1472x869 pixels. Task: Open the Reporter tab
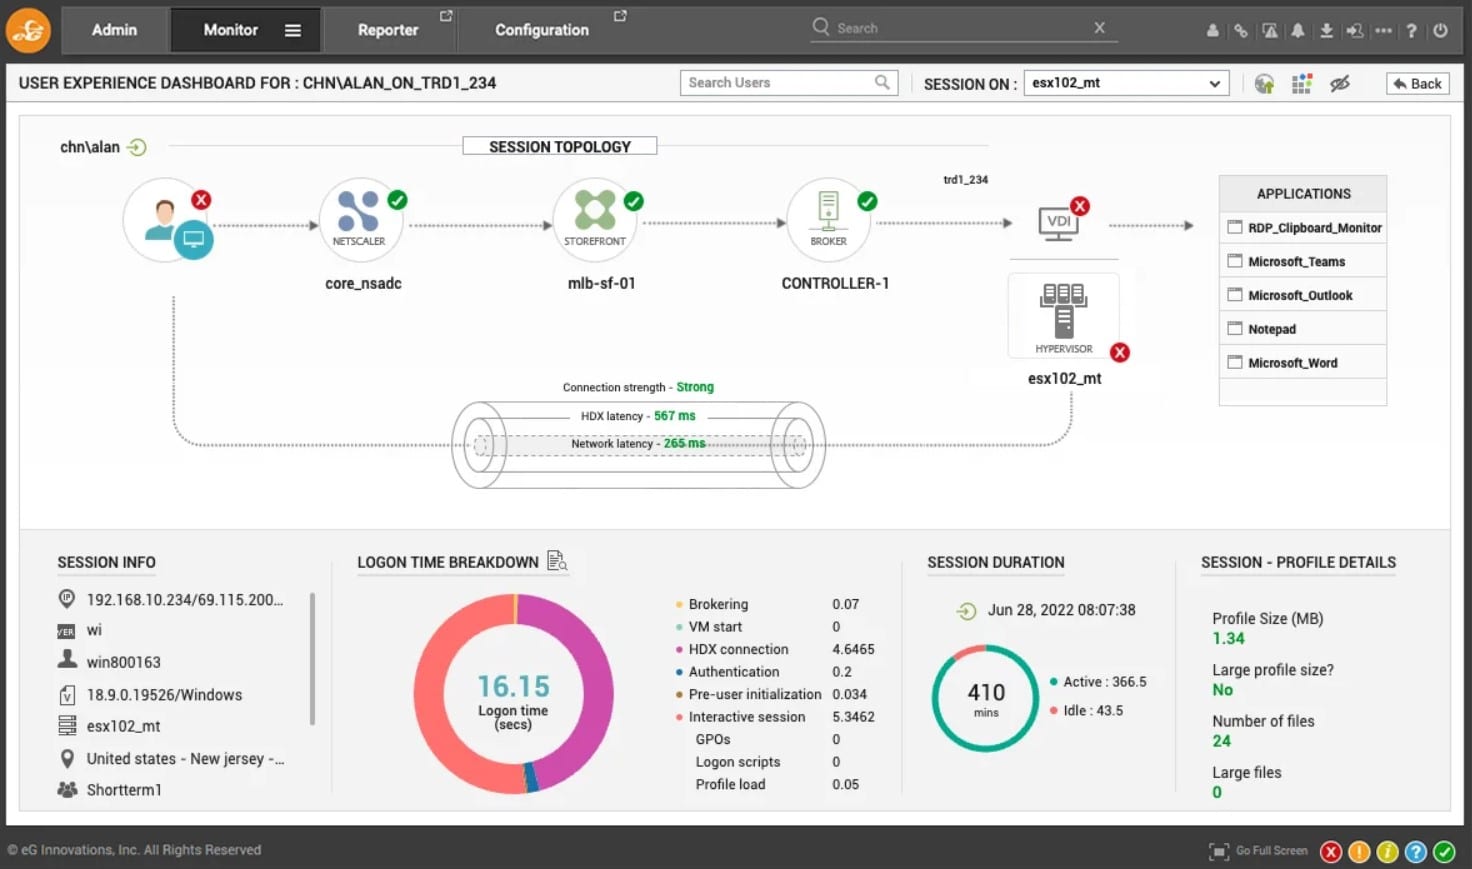pos(388,30)
